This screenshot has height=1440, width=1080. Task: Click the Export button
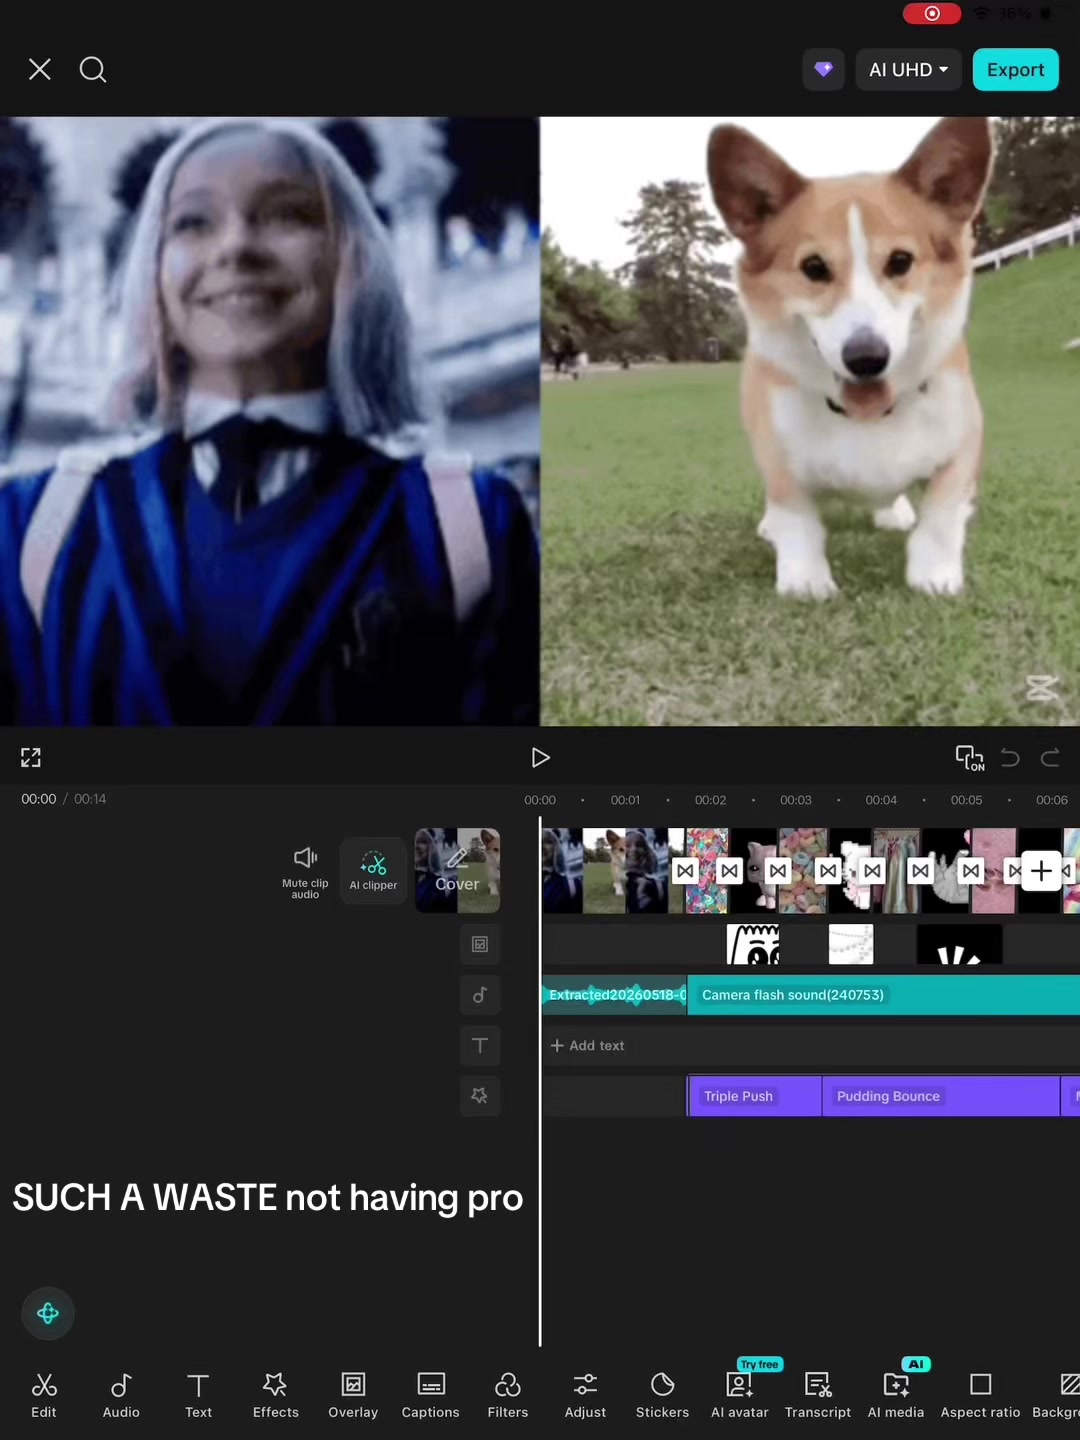pyautogui.click(x=1015, y=70)
